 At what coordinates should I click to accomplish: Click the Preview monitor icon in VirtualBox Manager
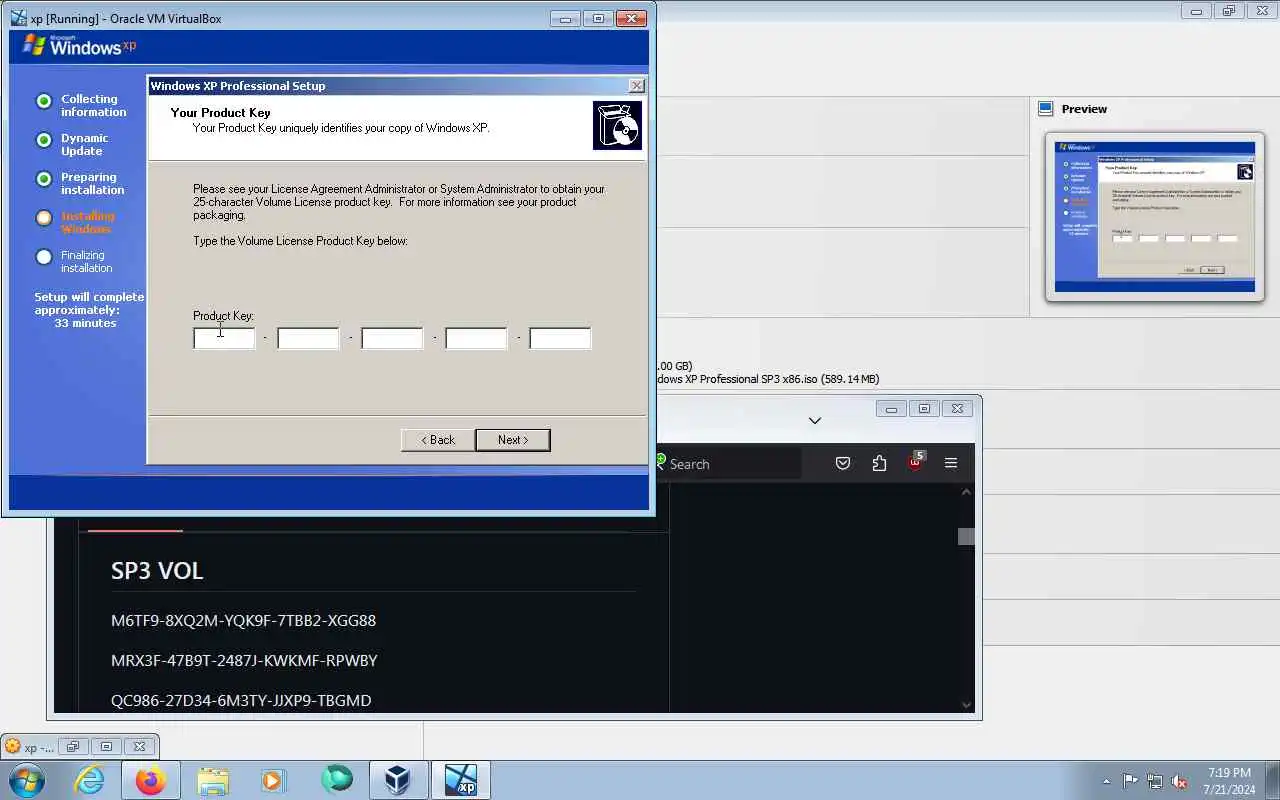click(1046, 109)
